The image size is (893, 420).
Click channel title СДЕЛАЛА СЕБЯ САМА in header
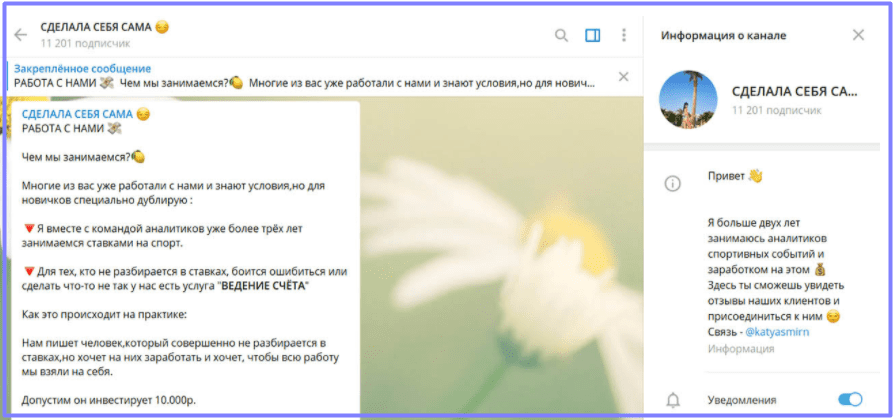click(105, 27)
